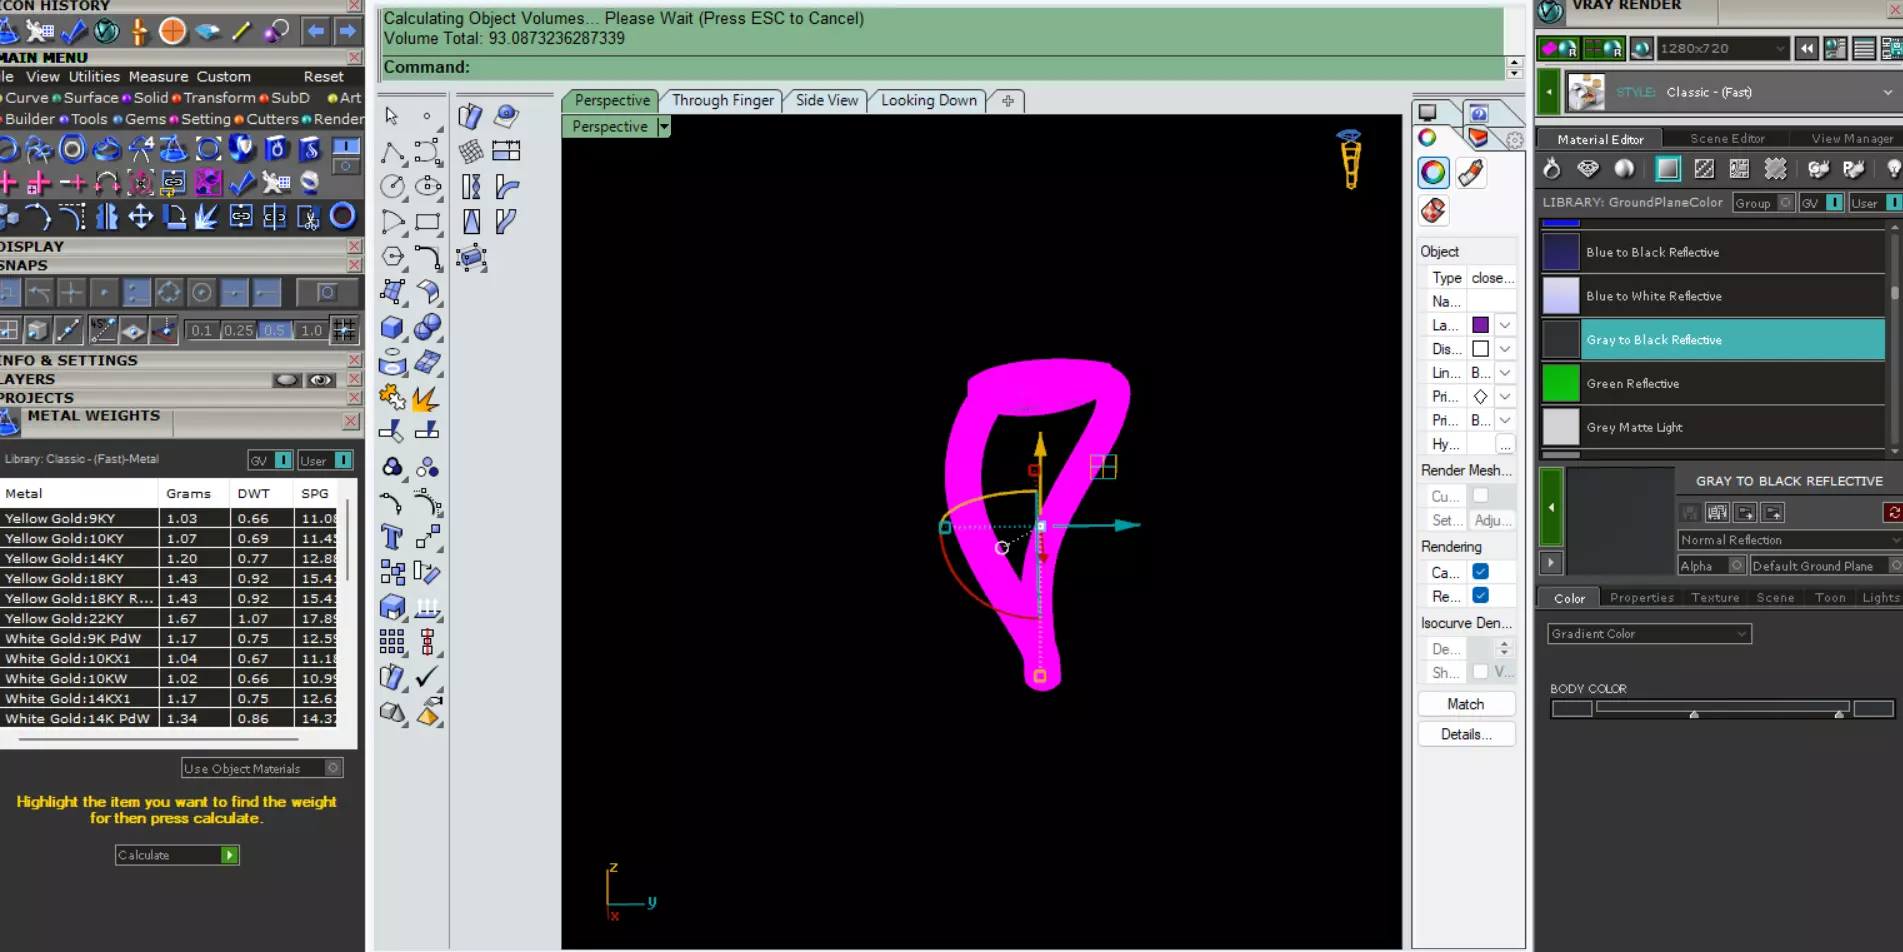This screenshot has height=952, width=1903.
Task: Click the Match button
Action: click(x=1466, y=704)
